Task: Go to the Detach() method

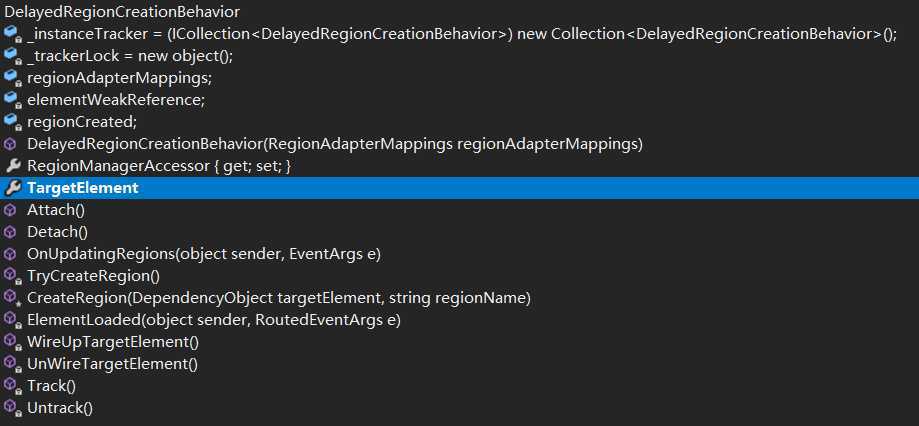Action: (57, 232)
